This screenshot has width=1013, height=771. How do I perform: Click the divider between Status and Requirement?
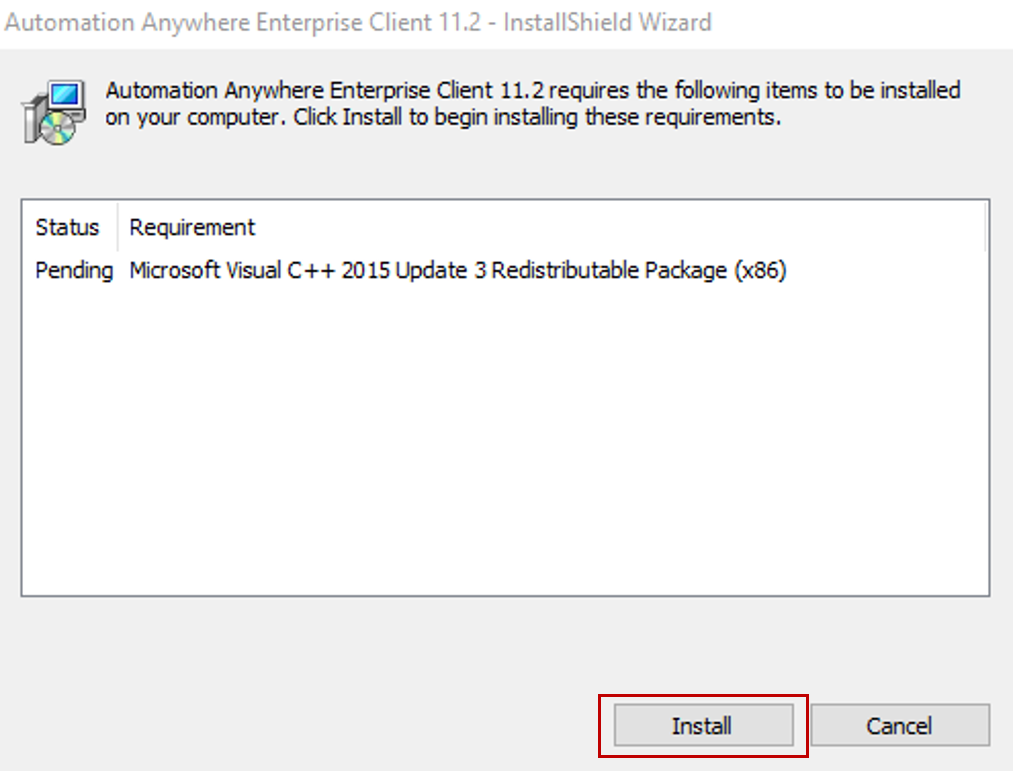[x=118, y=227]
